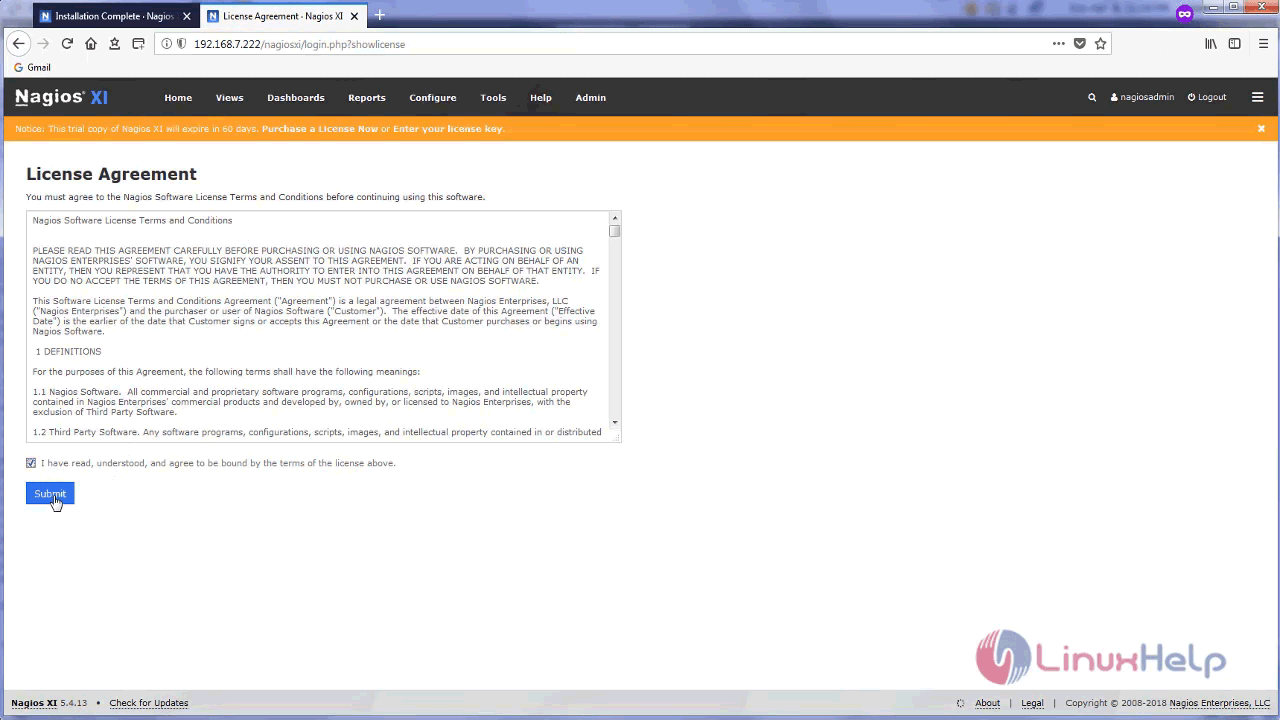Click Purchase a License Now link
1280x720 pixels.
point(320,129)
